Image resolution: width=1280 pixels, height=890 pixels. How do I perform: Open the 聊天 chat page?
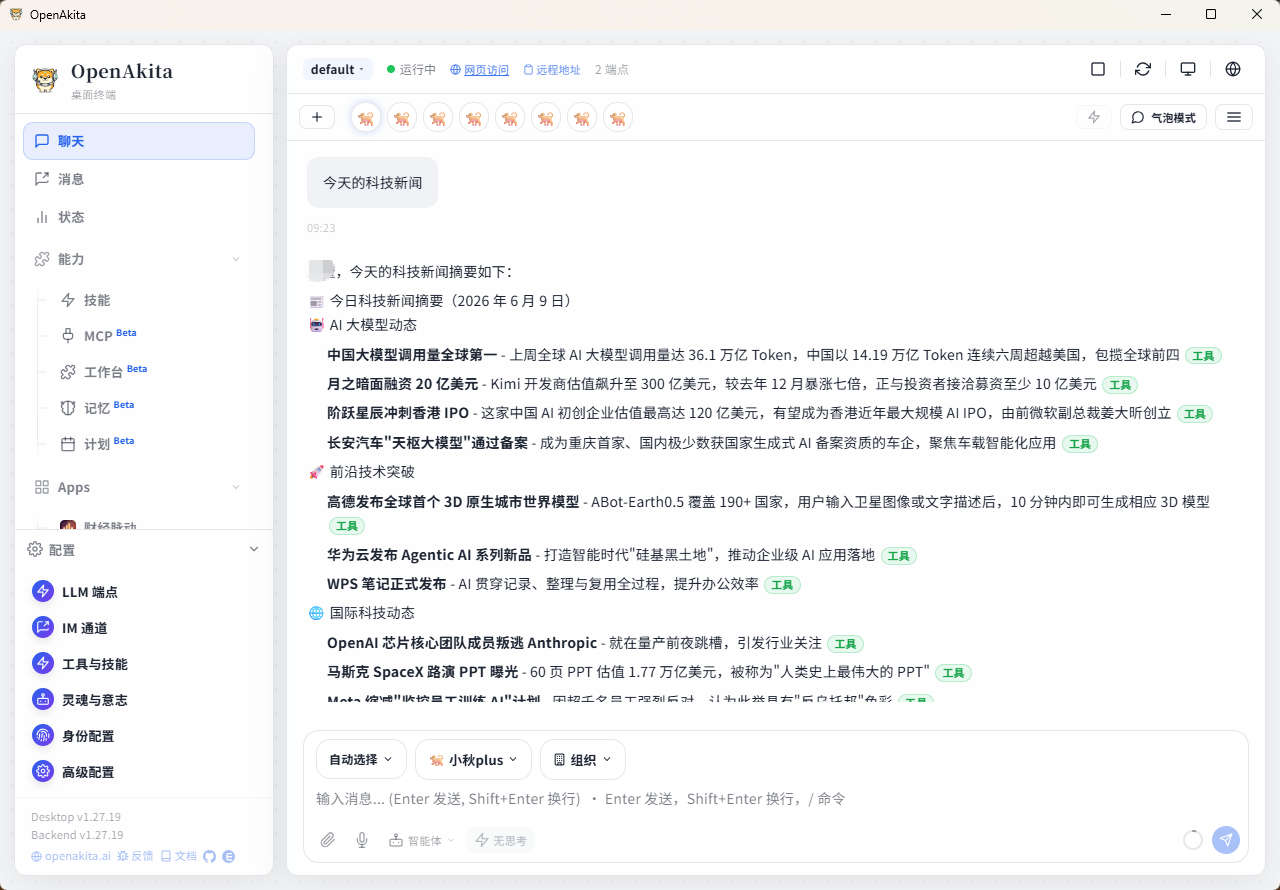click(139, 141)
